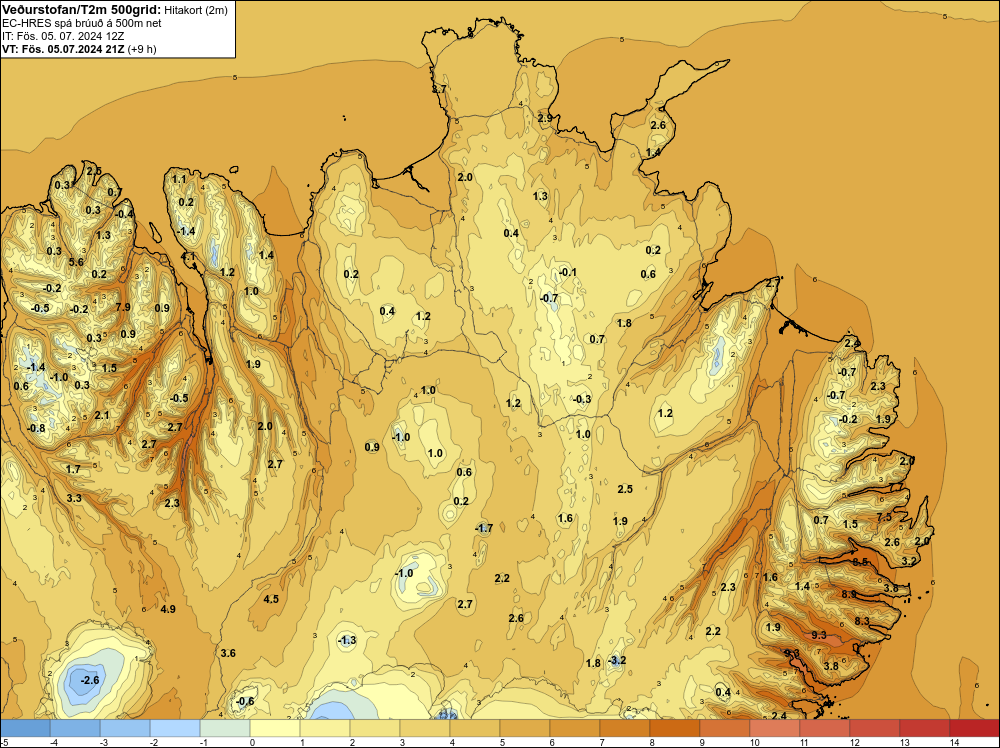Click the legend swatch between -5 and -4
The height and width of the screenshot is (748, 1000).
(26, 728)
